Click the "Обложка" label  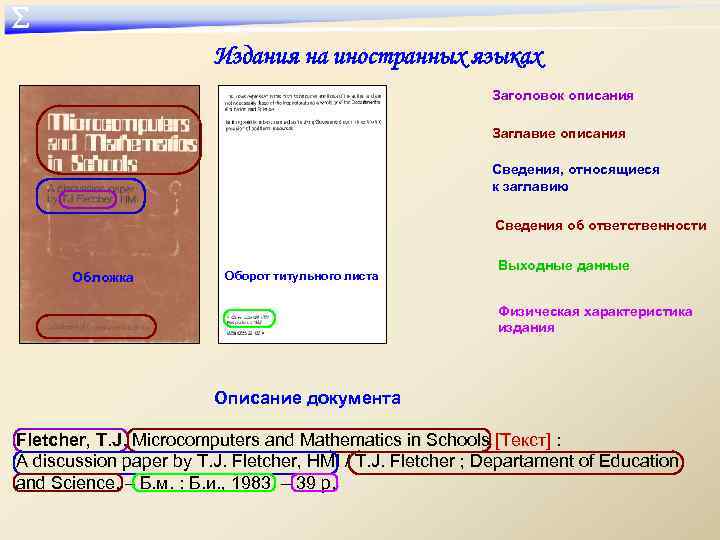tap(103, 277)
